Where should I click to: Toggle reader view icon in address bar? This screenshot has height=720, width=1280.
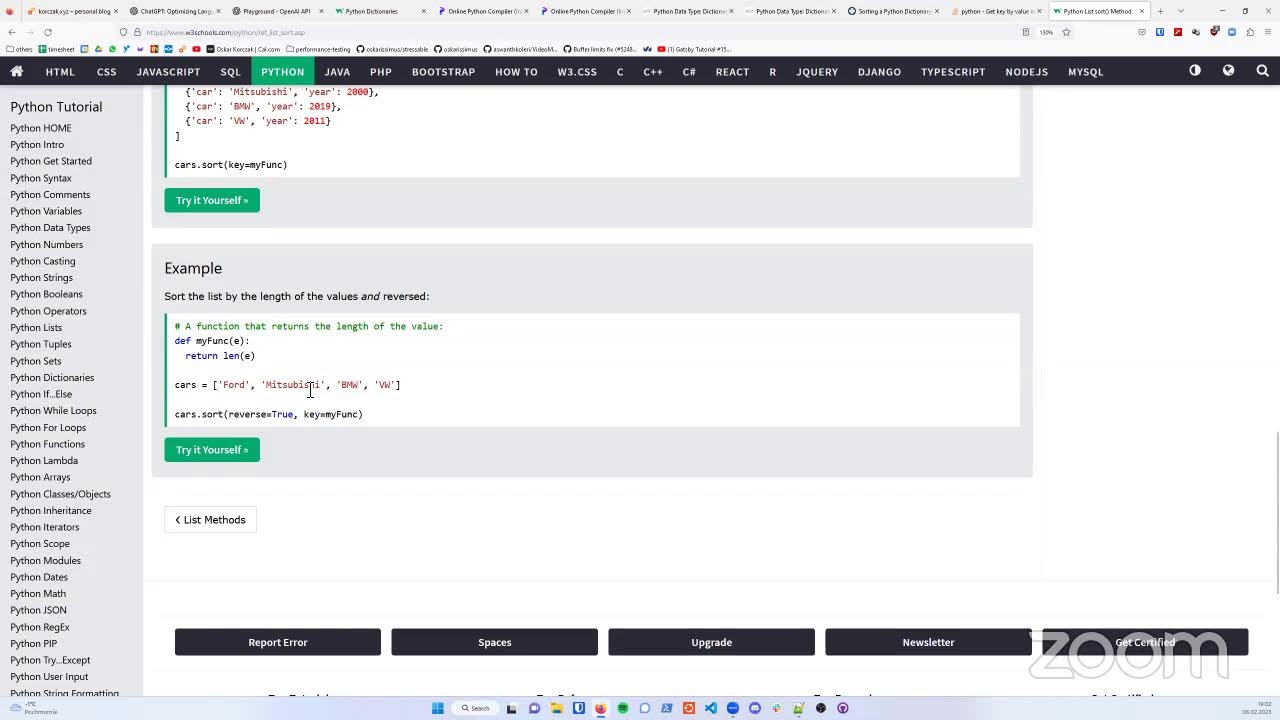1026,32
